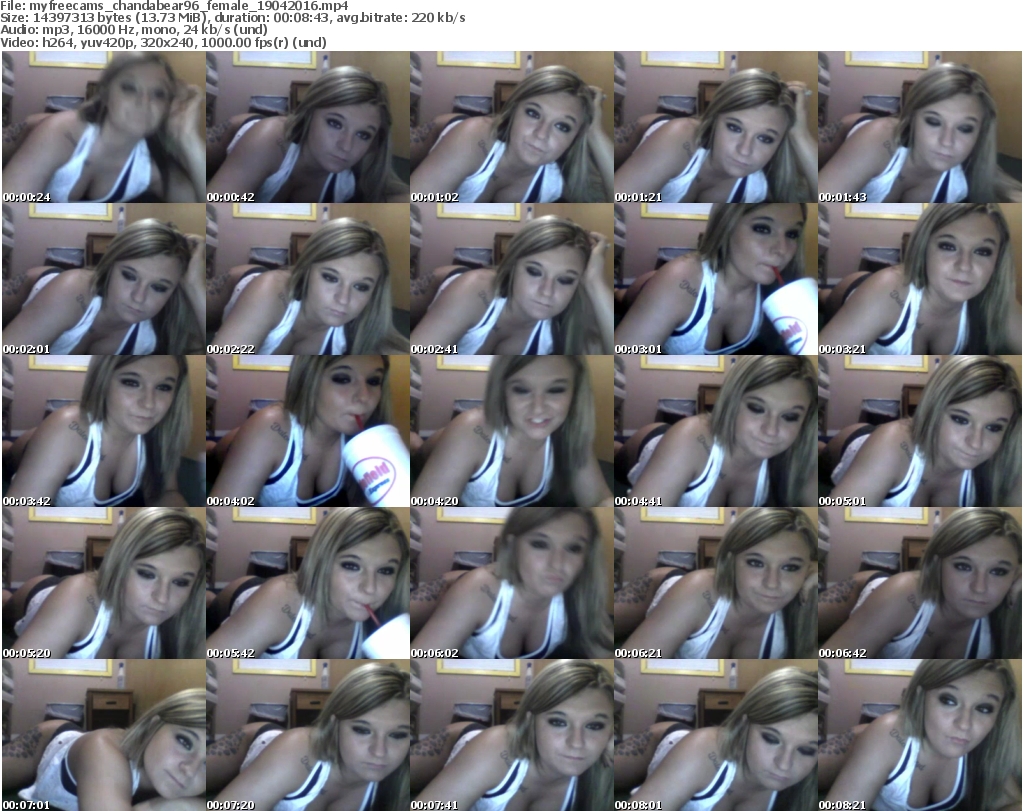
Task: Pick the frame labeled 00:03:42
Action: (104, 432)
